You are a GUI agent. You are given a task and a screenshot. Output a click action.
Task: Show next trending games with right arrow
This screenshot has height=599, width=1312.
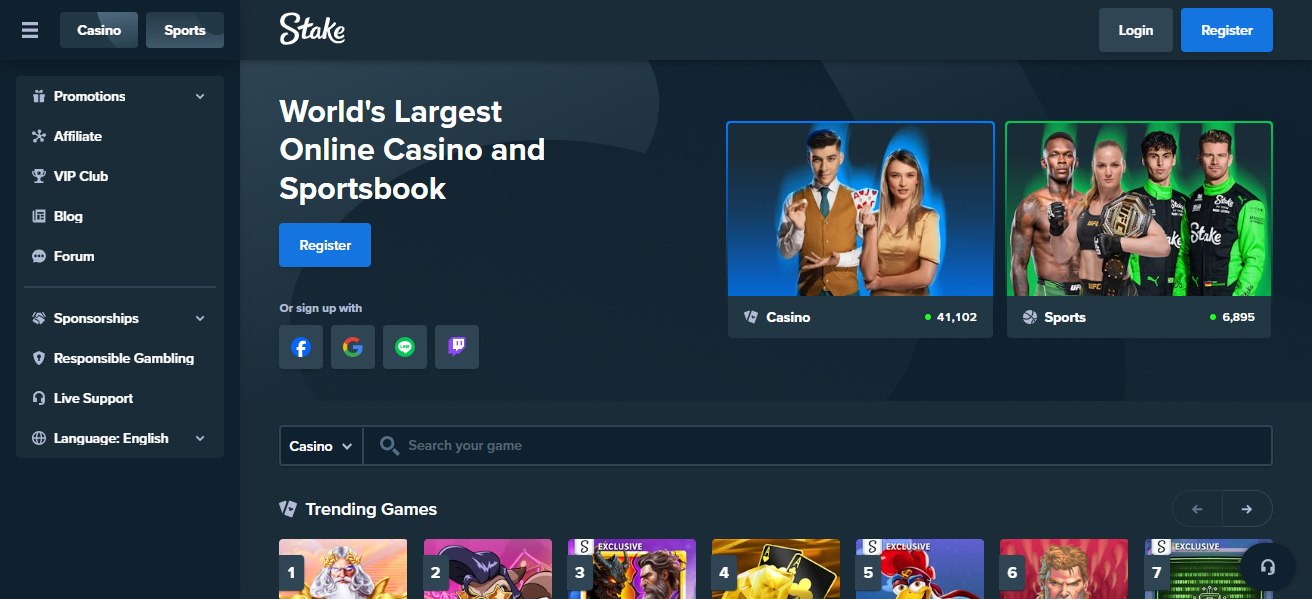[x=1247, y=509]
